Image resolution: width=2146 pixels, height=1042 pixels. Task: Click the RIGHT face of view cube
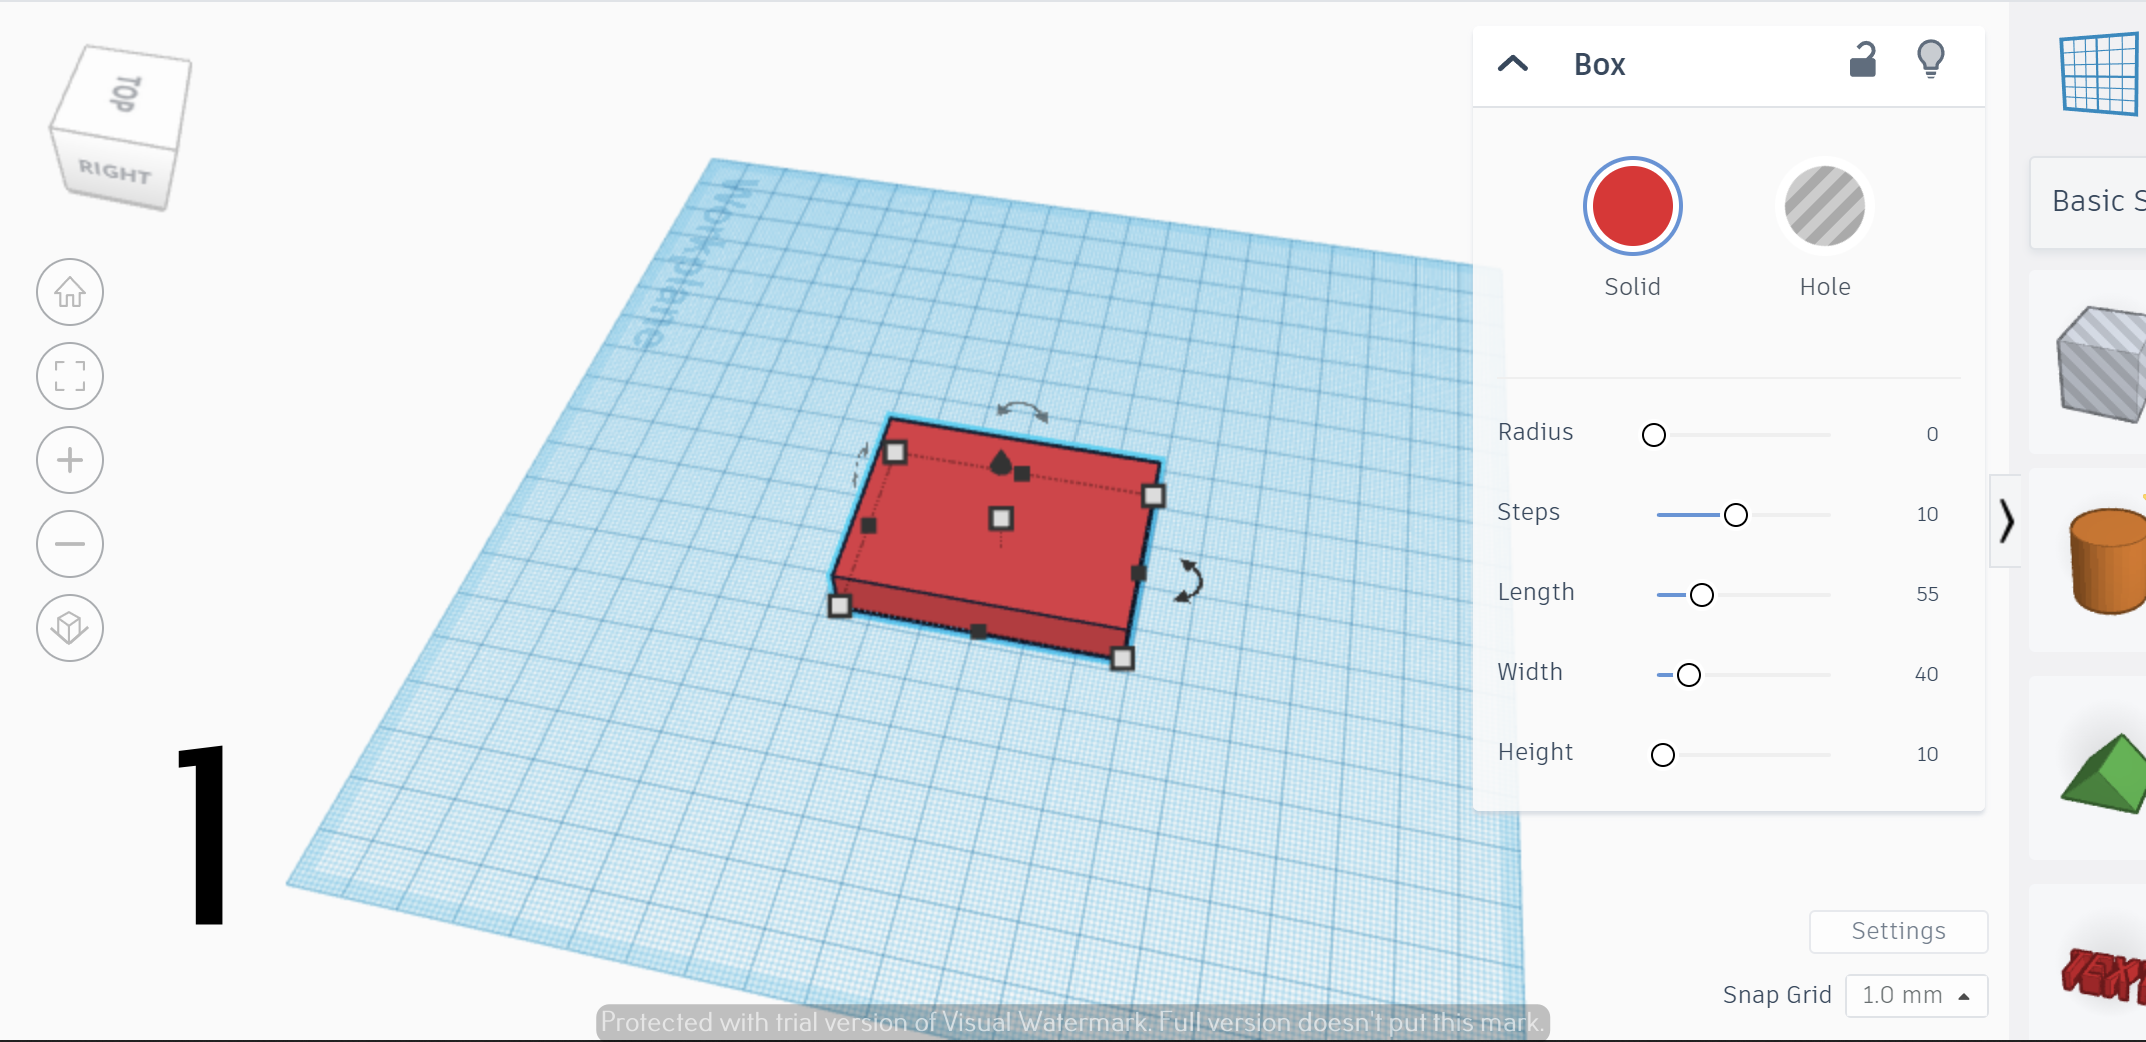point(115,171)
